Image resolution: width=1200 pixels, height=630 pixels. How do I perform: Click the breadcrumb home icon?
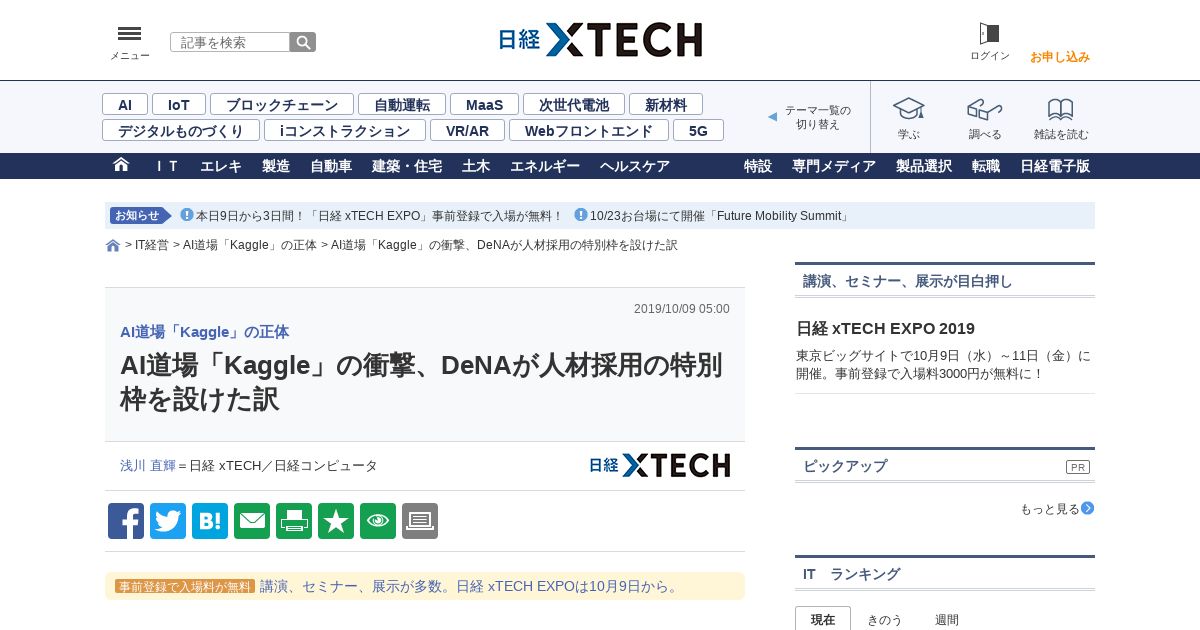113,246
